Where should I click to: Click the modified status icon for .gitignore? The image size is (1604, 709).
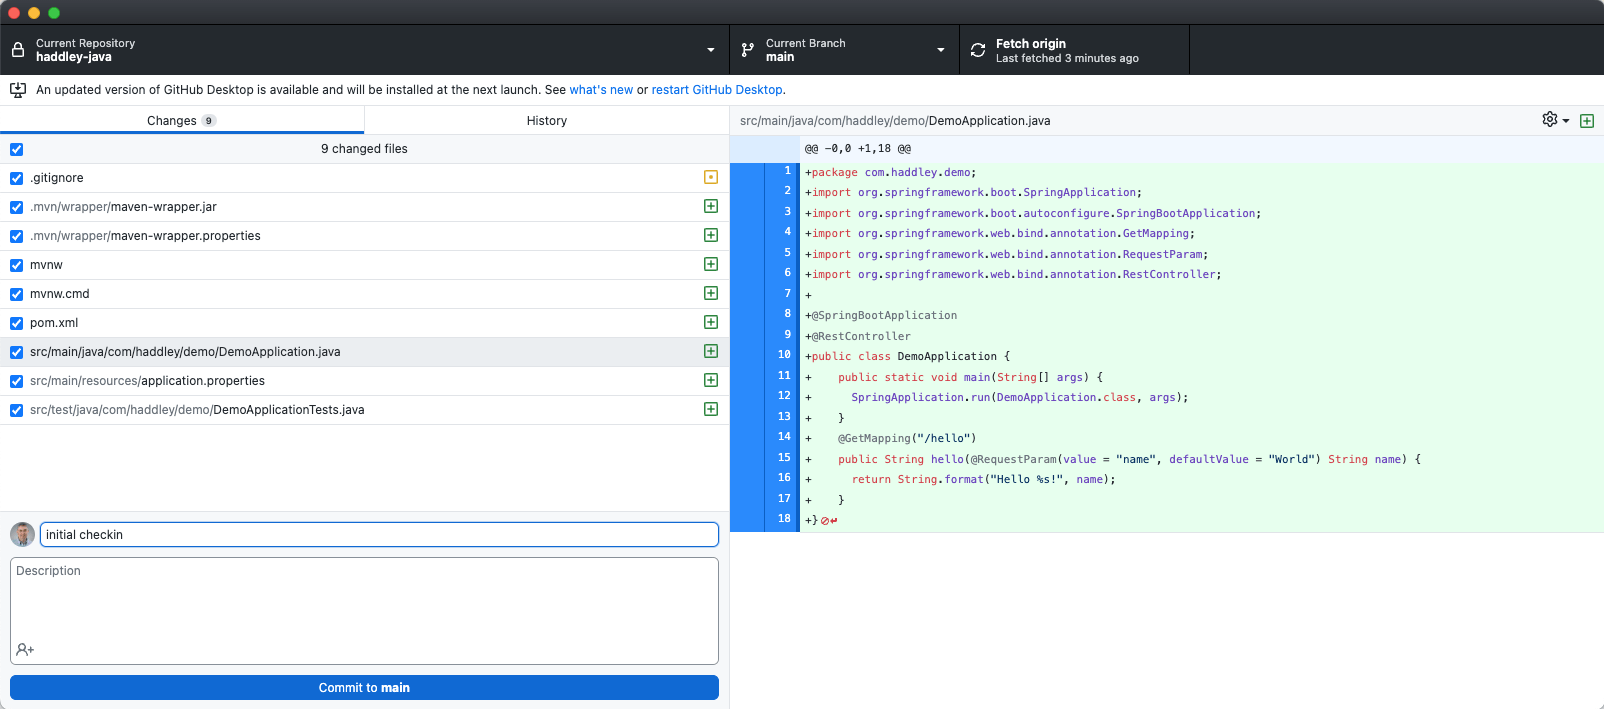(711, 177)
